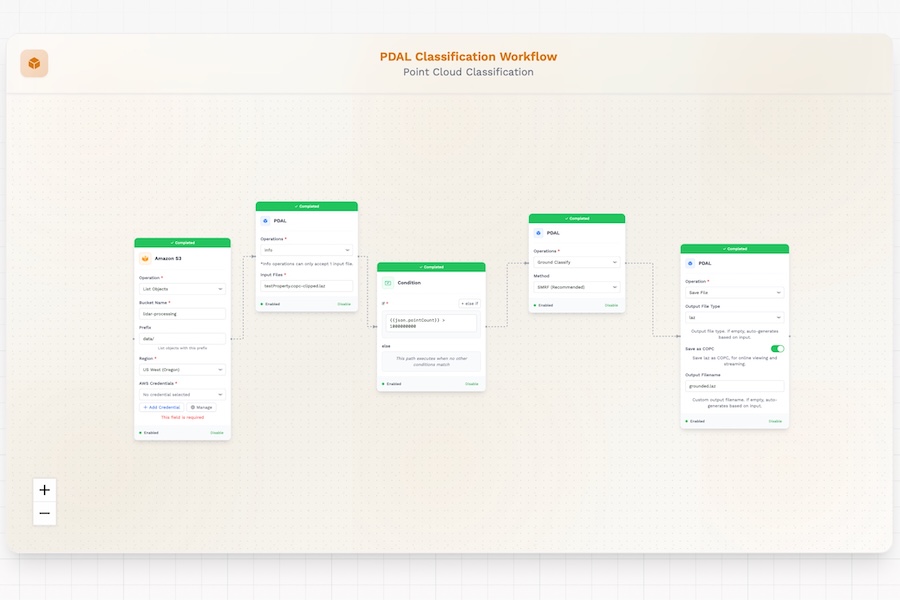Click the Output Filename field containing grounded.laz
The image size is (900, 600).
pos(734,386)
